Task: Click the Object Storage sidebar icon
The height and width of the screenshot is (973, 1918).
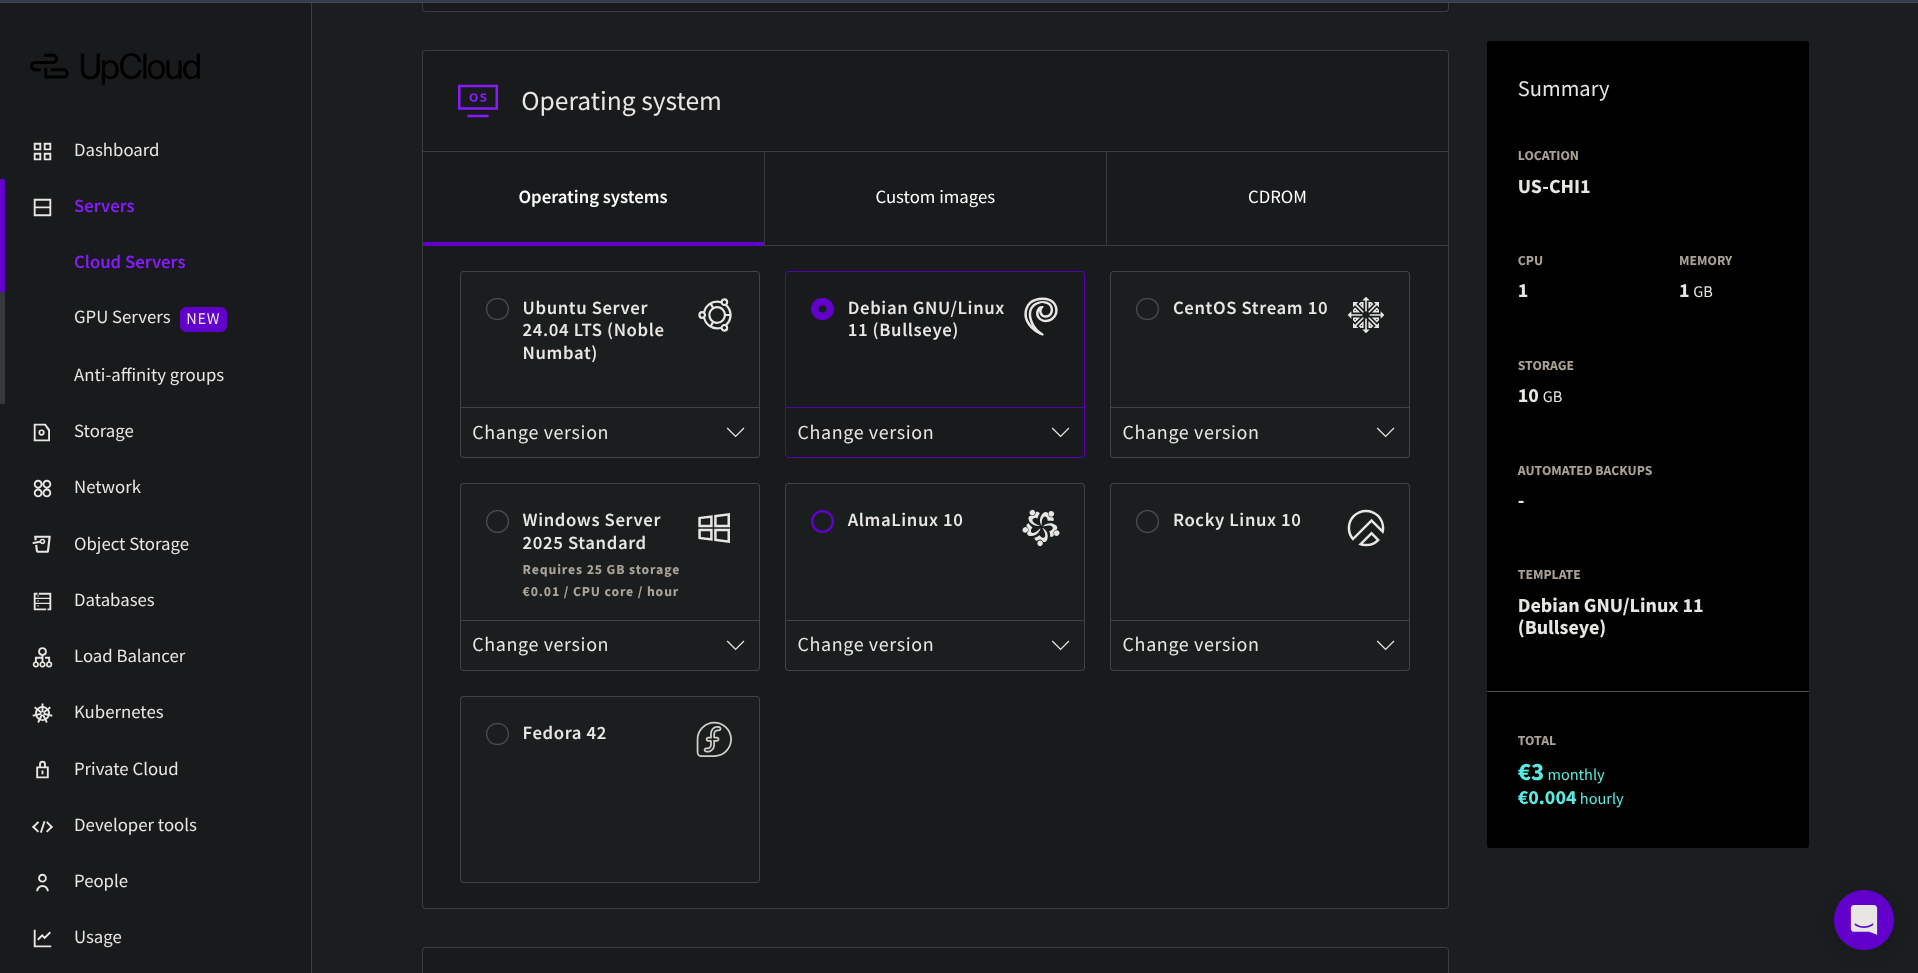Action: 42,544
